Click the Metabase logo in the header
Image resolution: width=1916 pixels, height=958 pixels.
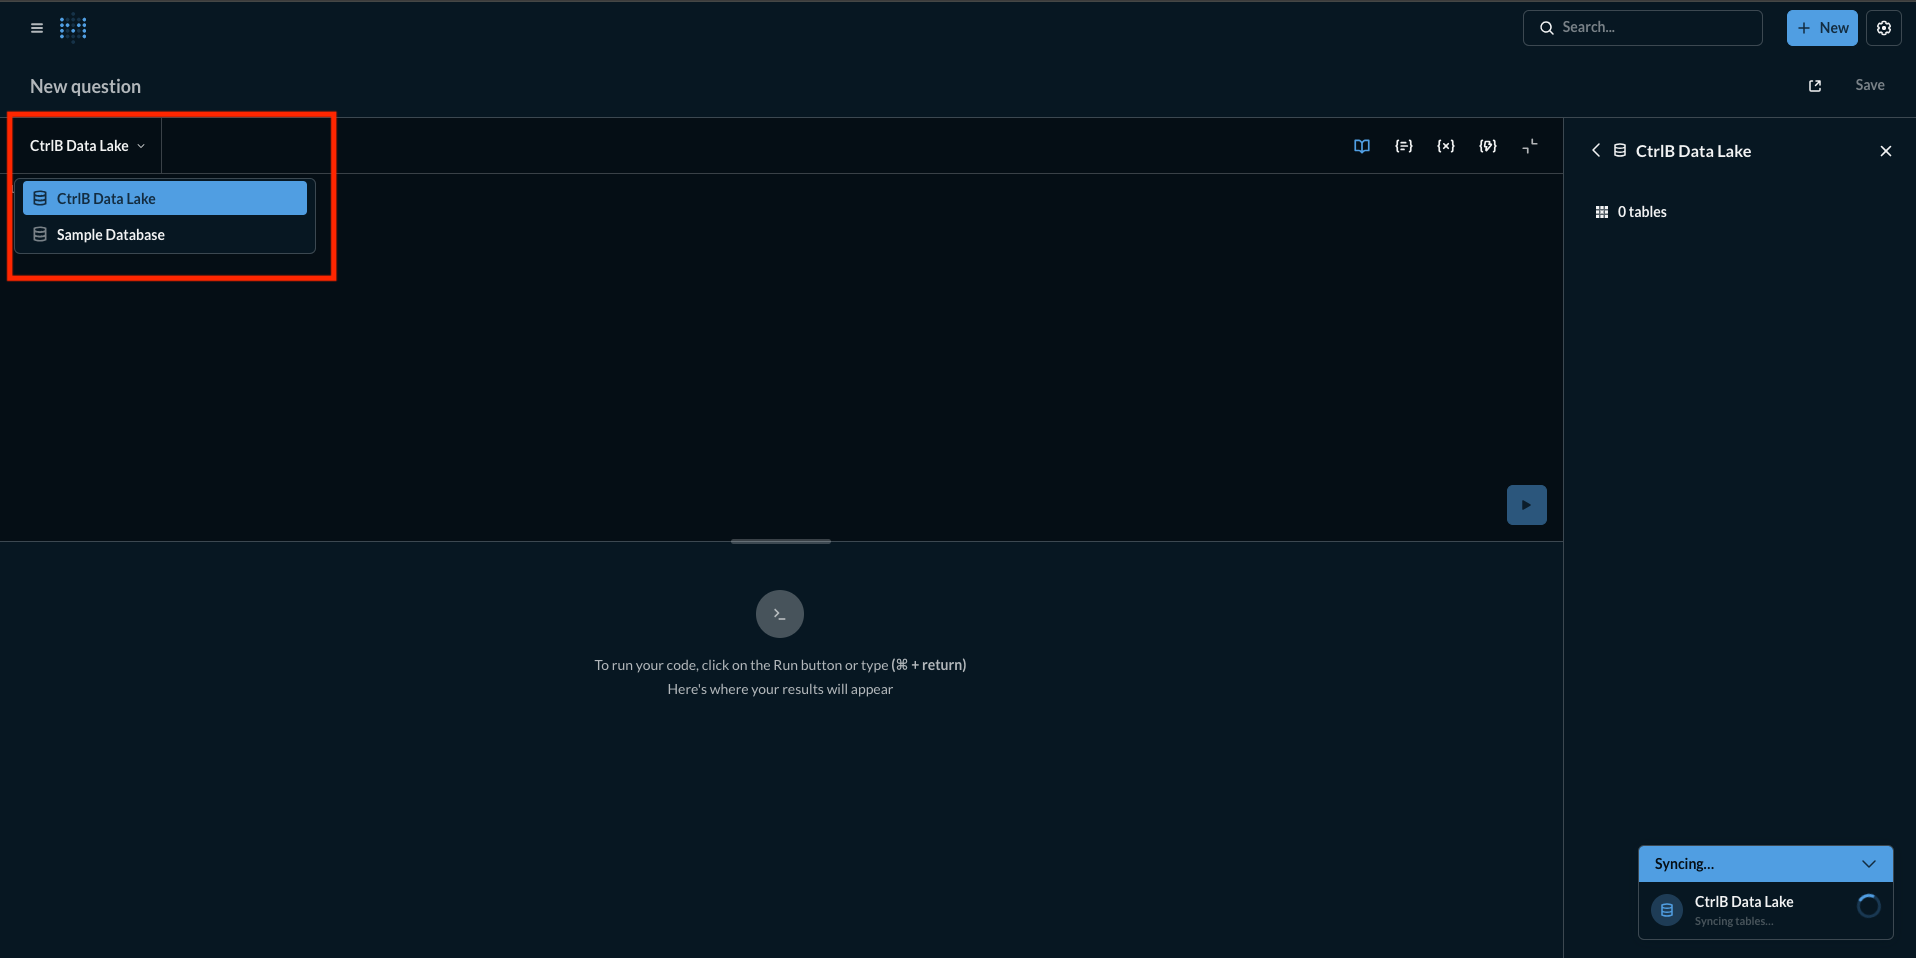pos(73,27)
